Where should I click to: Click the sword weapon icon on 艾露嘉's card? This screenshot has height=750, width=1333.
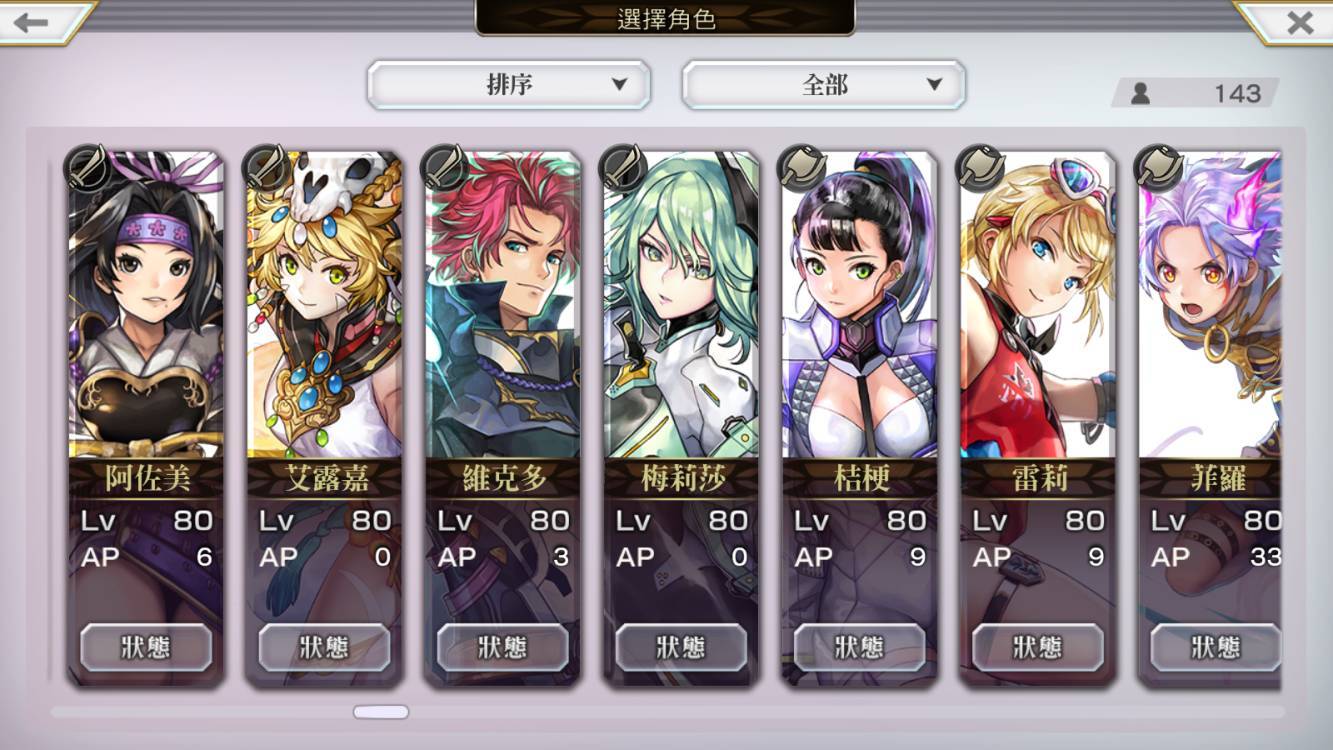267,168
